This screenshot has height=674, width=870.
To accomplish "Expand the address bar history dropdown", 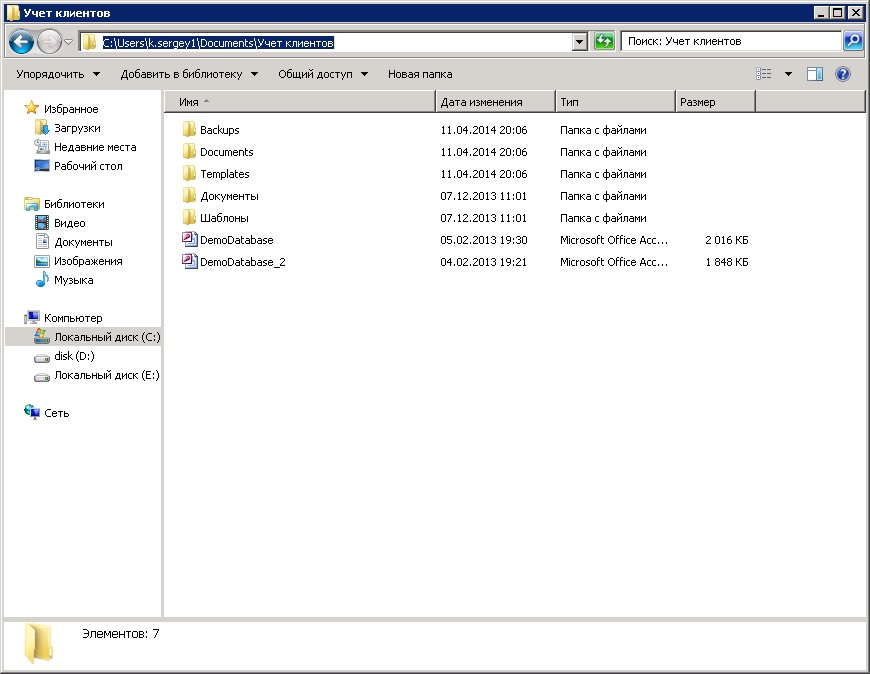I will 579,42.
